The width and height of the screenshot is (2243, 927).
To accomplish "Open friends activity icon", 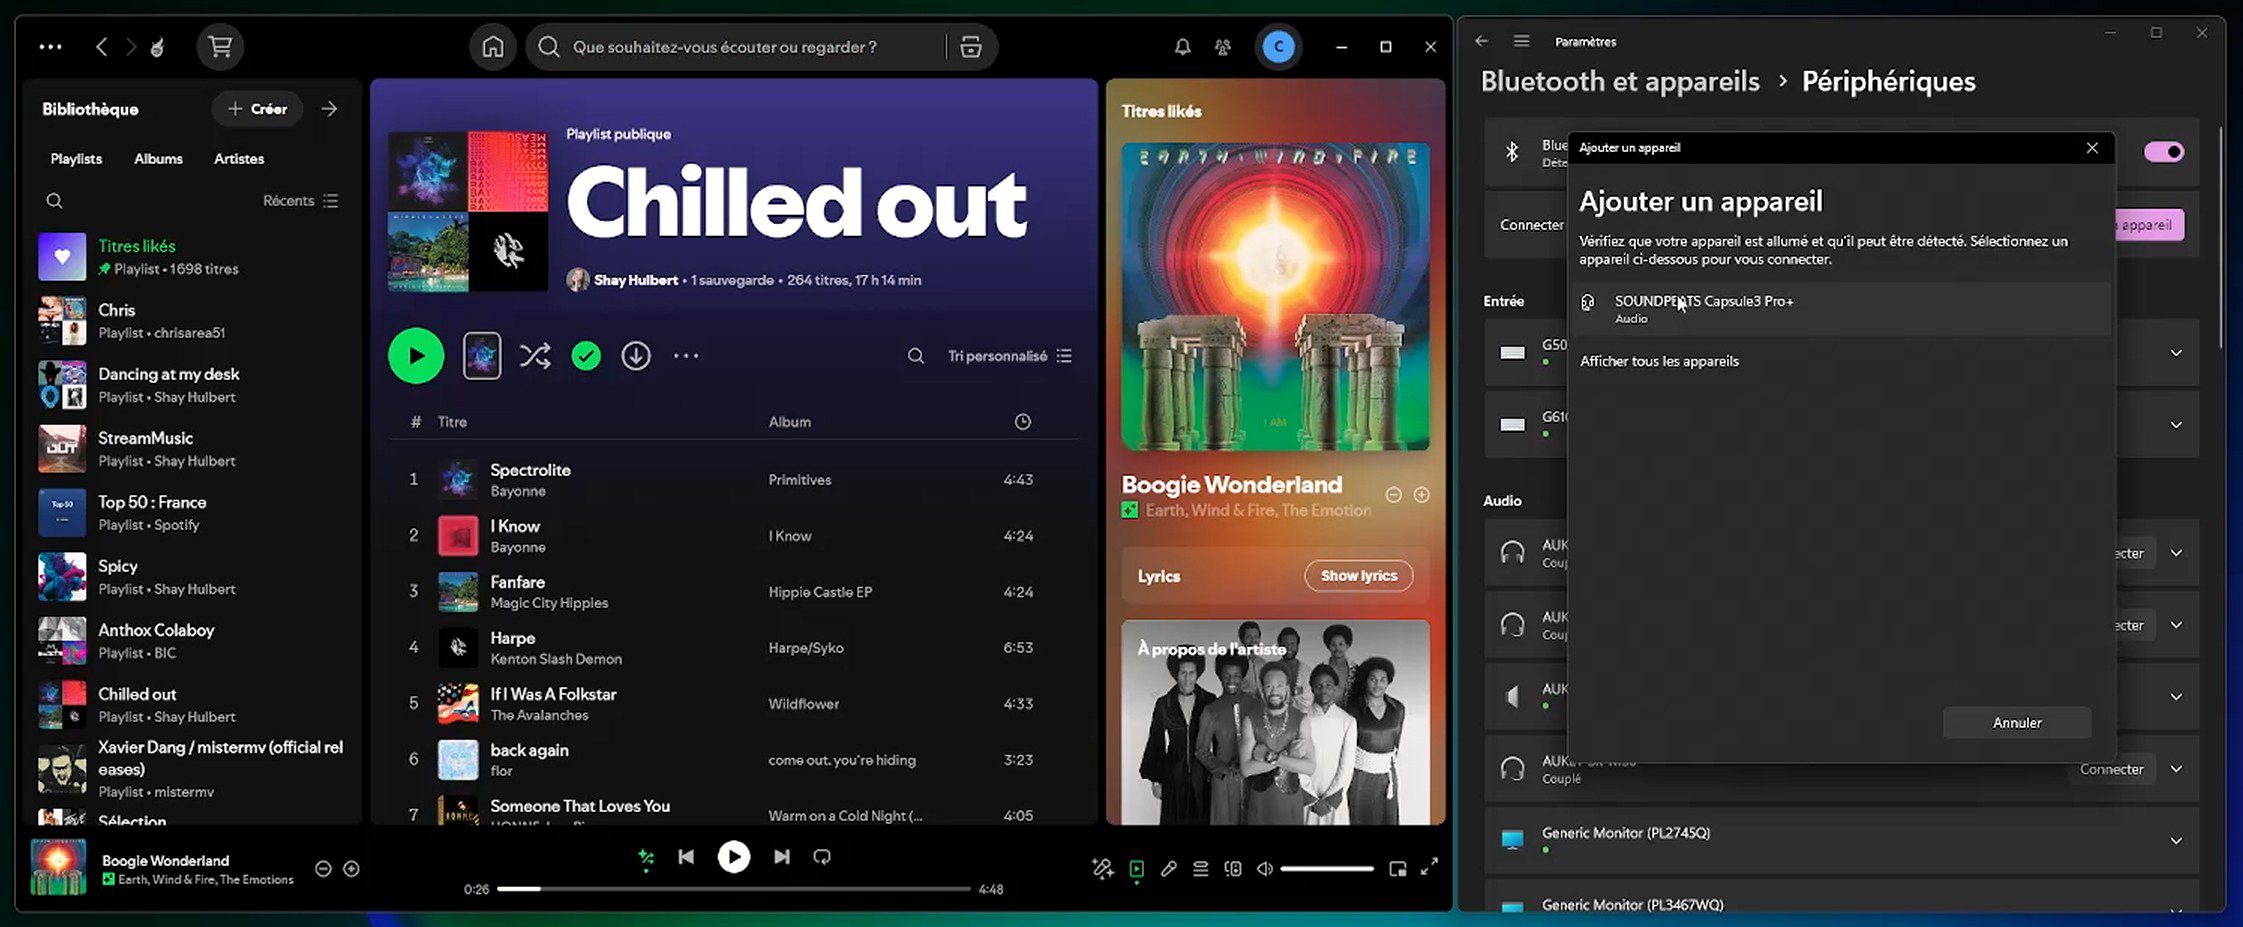I will [x=1222, y=47].
